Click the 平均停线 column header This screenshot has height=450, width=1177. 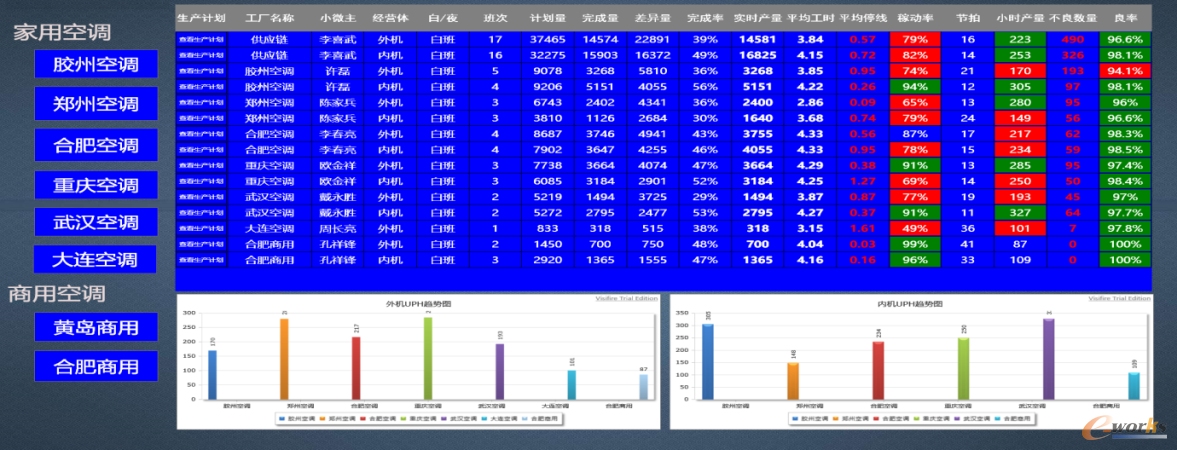pyautogui.click(x=863, y=17)
